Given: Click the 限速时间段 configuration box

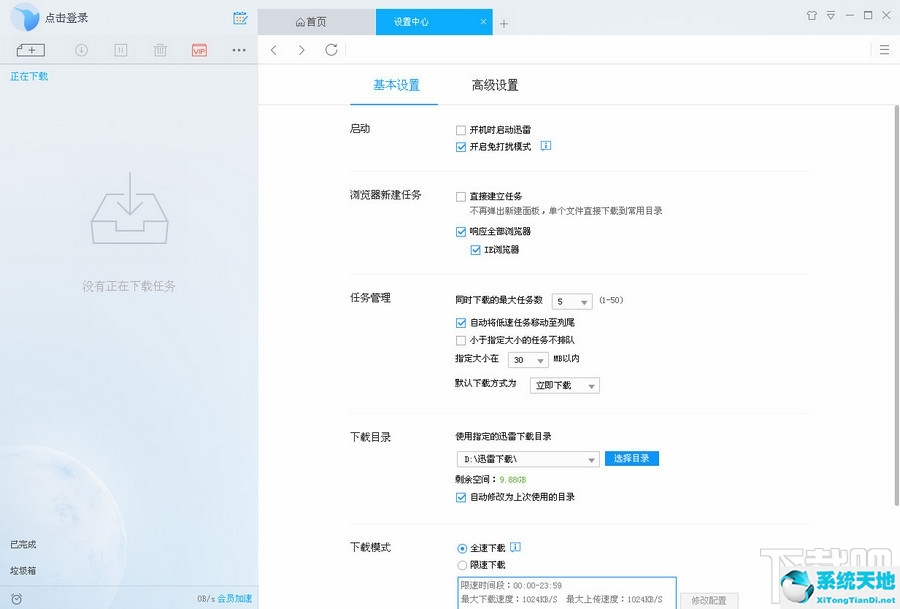Looking at the screenshot, I should tap(567, 592).
